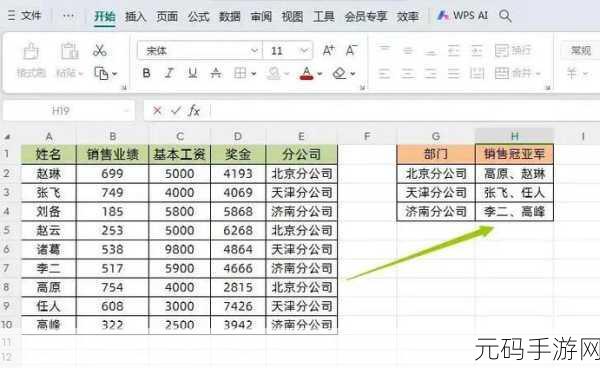Viewport: 600px width, 368px height.
Task: Open the 效率 ribbon tab
Action: point(408,16)
